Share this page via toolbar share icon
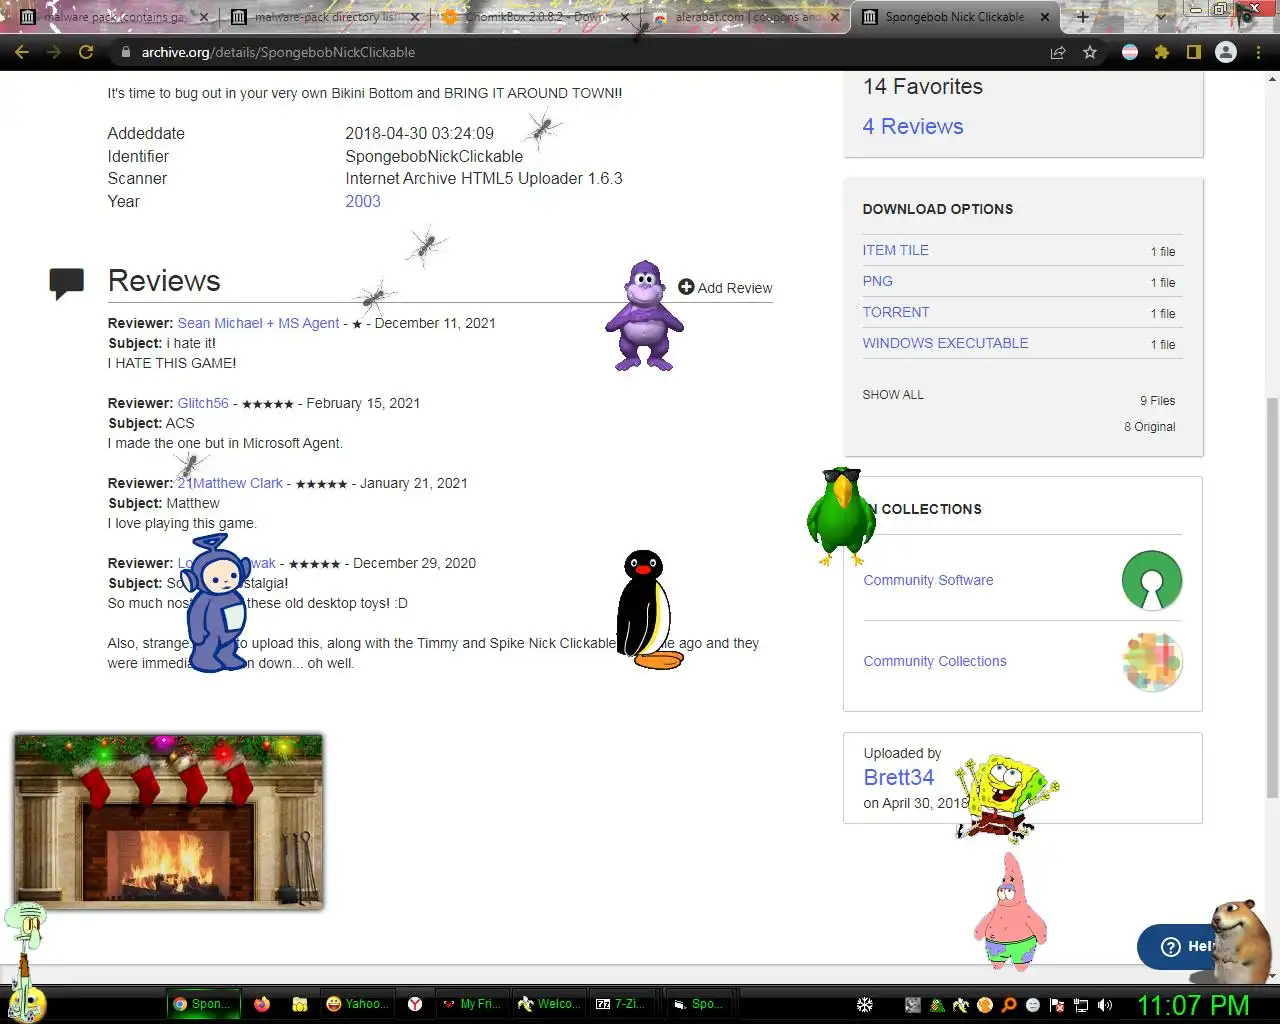1280x1024 pixels. tap(1058, 52)
